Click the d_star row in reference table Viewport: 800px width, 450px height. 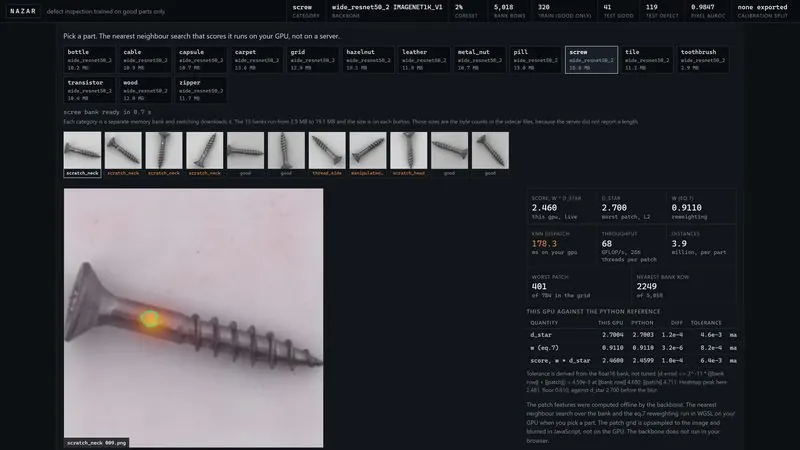tap(632, 335)
